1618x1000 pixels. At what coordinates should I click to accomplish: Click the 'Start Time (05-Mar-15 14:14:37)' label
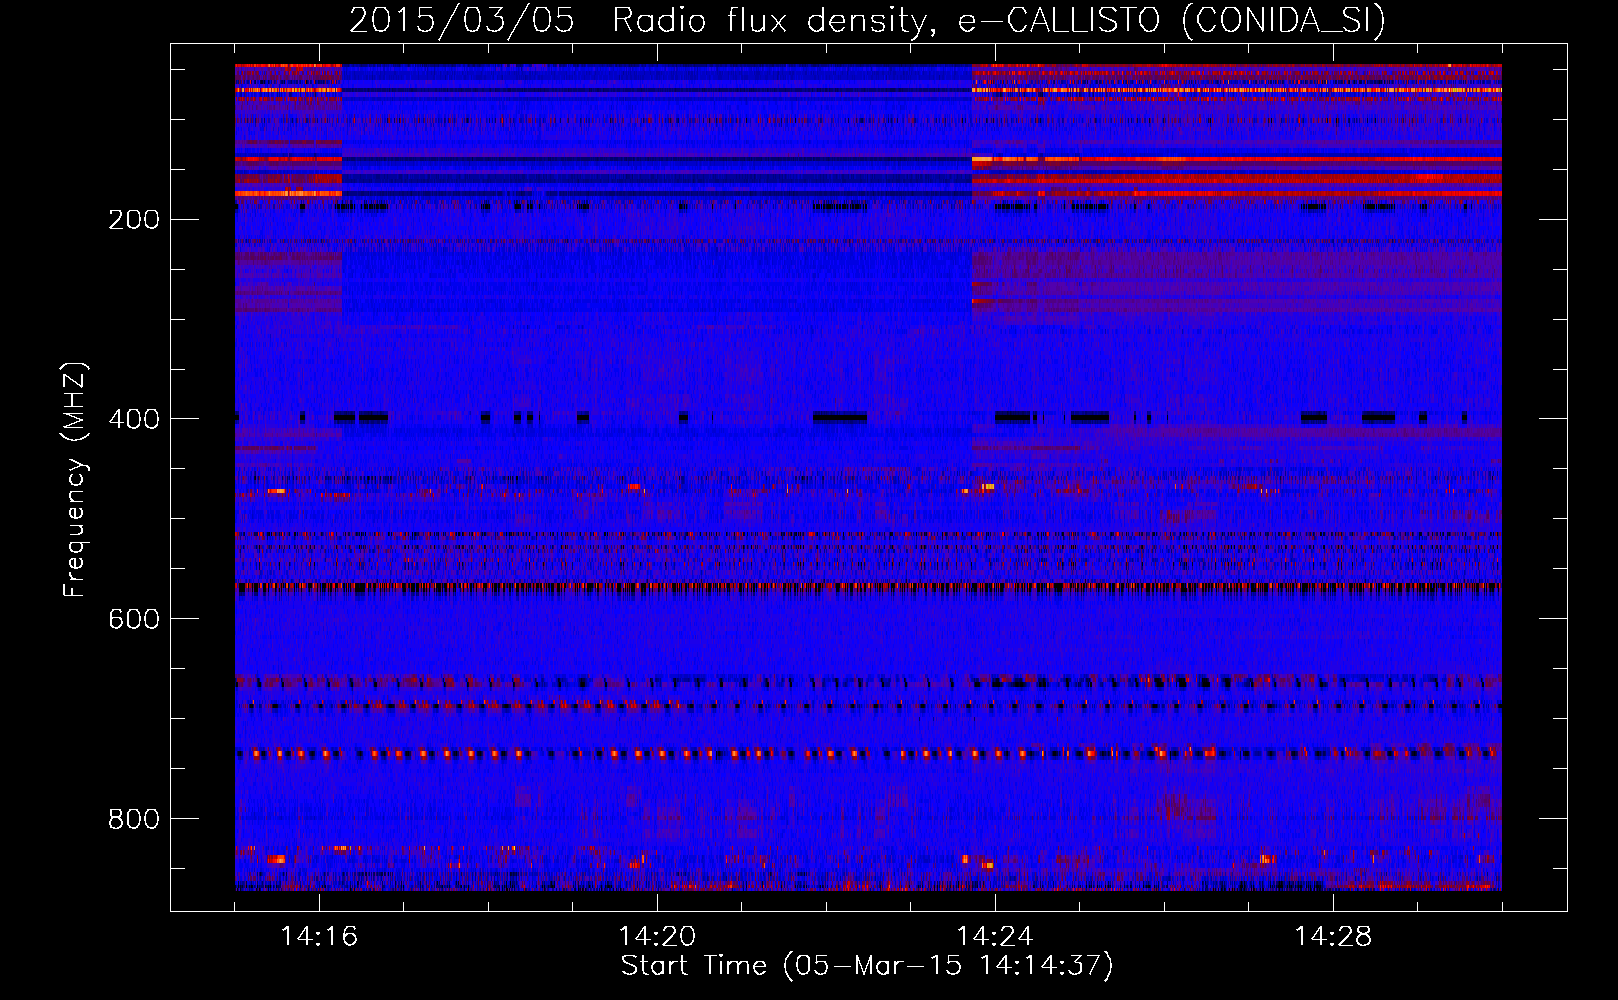(867, 966)
